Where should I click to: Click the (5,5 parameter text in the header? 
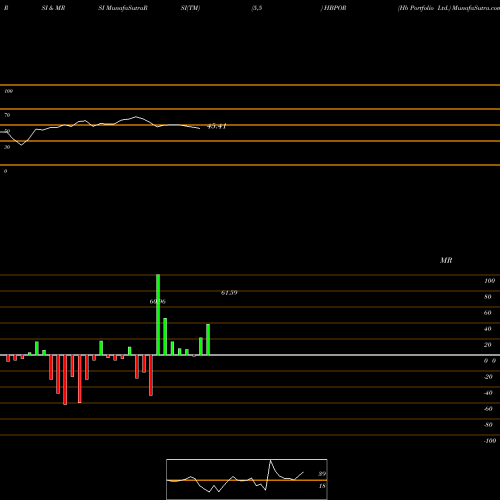(x=257, y=8)
